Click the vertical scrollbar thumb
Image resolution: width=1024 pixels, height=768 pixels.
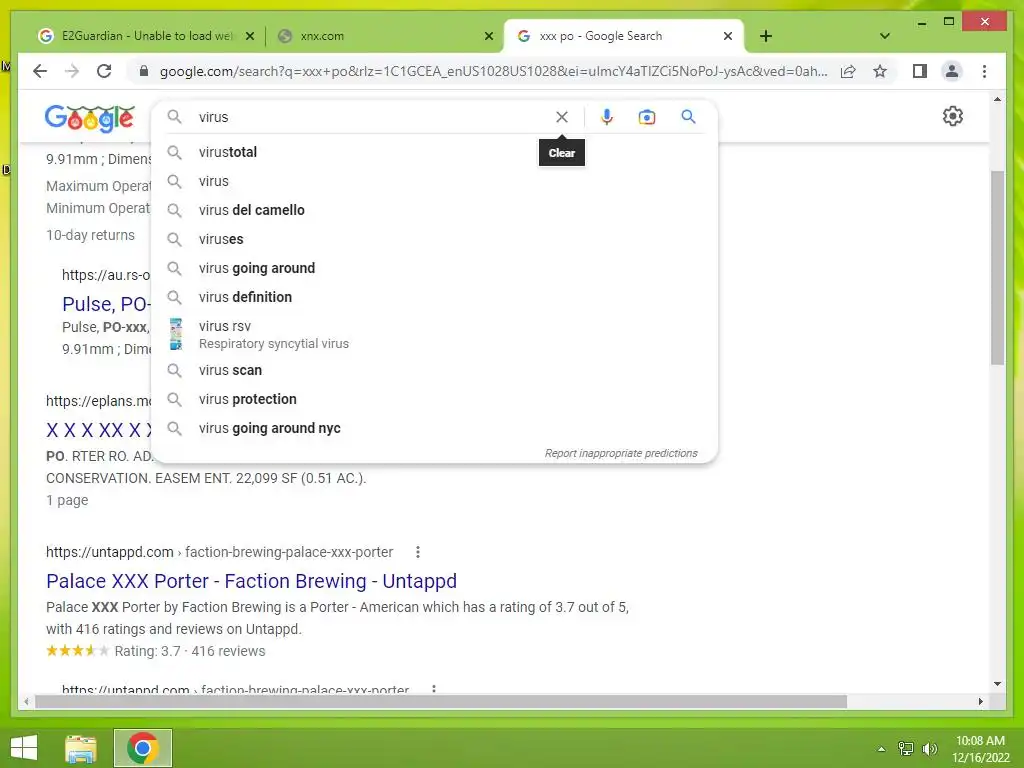[997, 268]
